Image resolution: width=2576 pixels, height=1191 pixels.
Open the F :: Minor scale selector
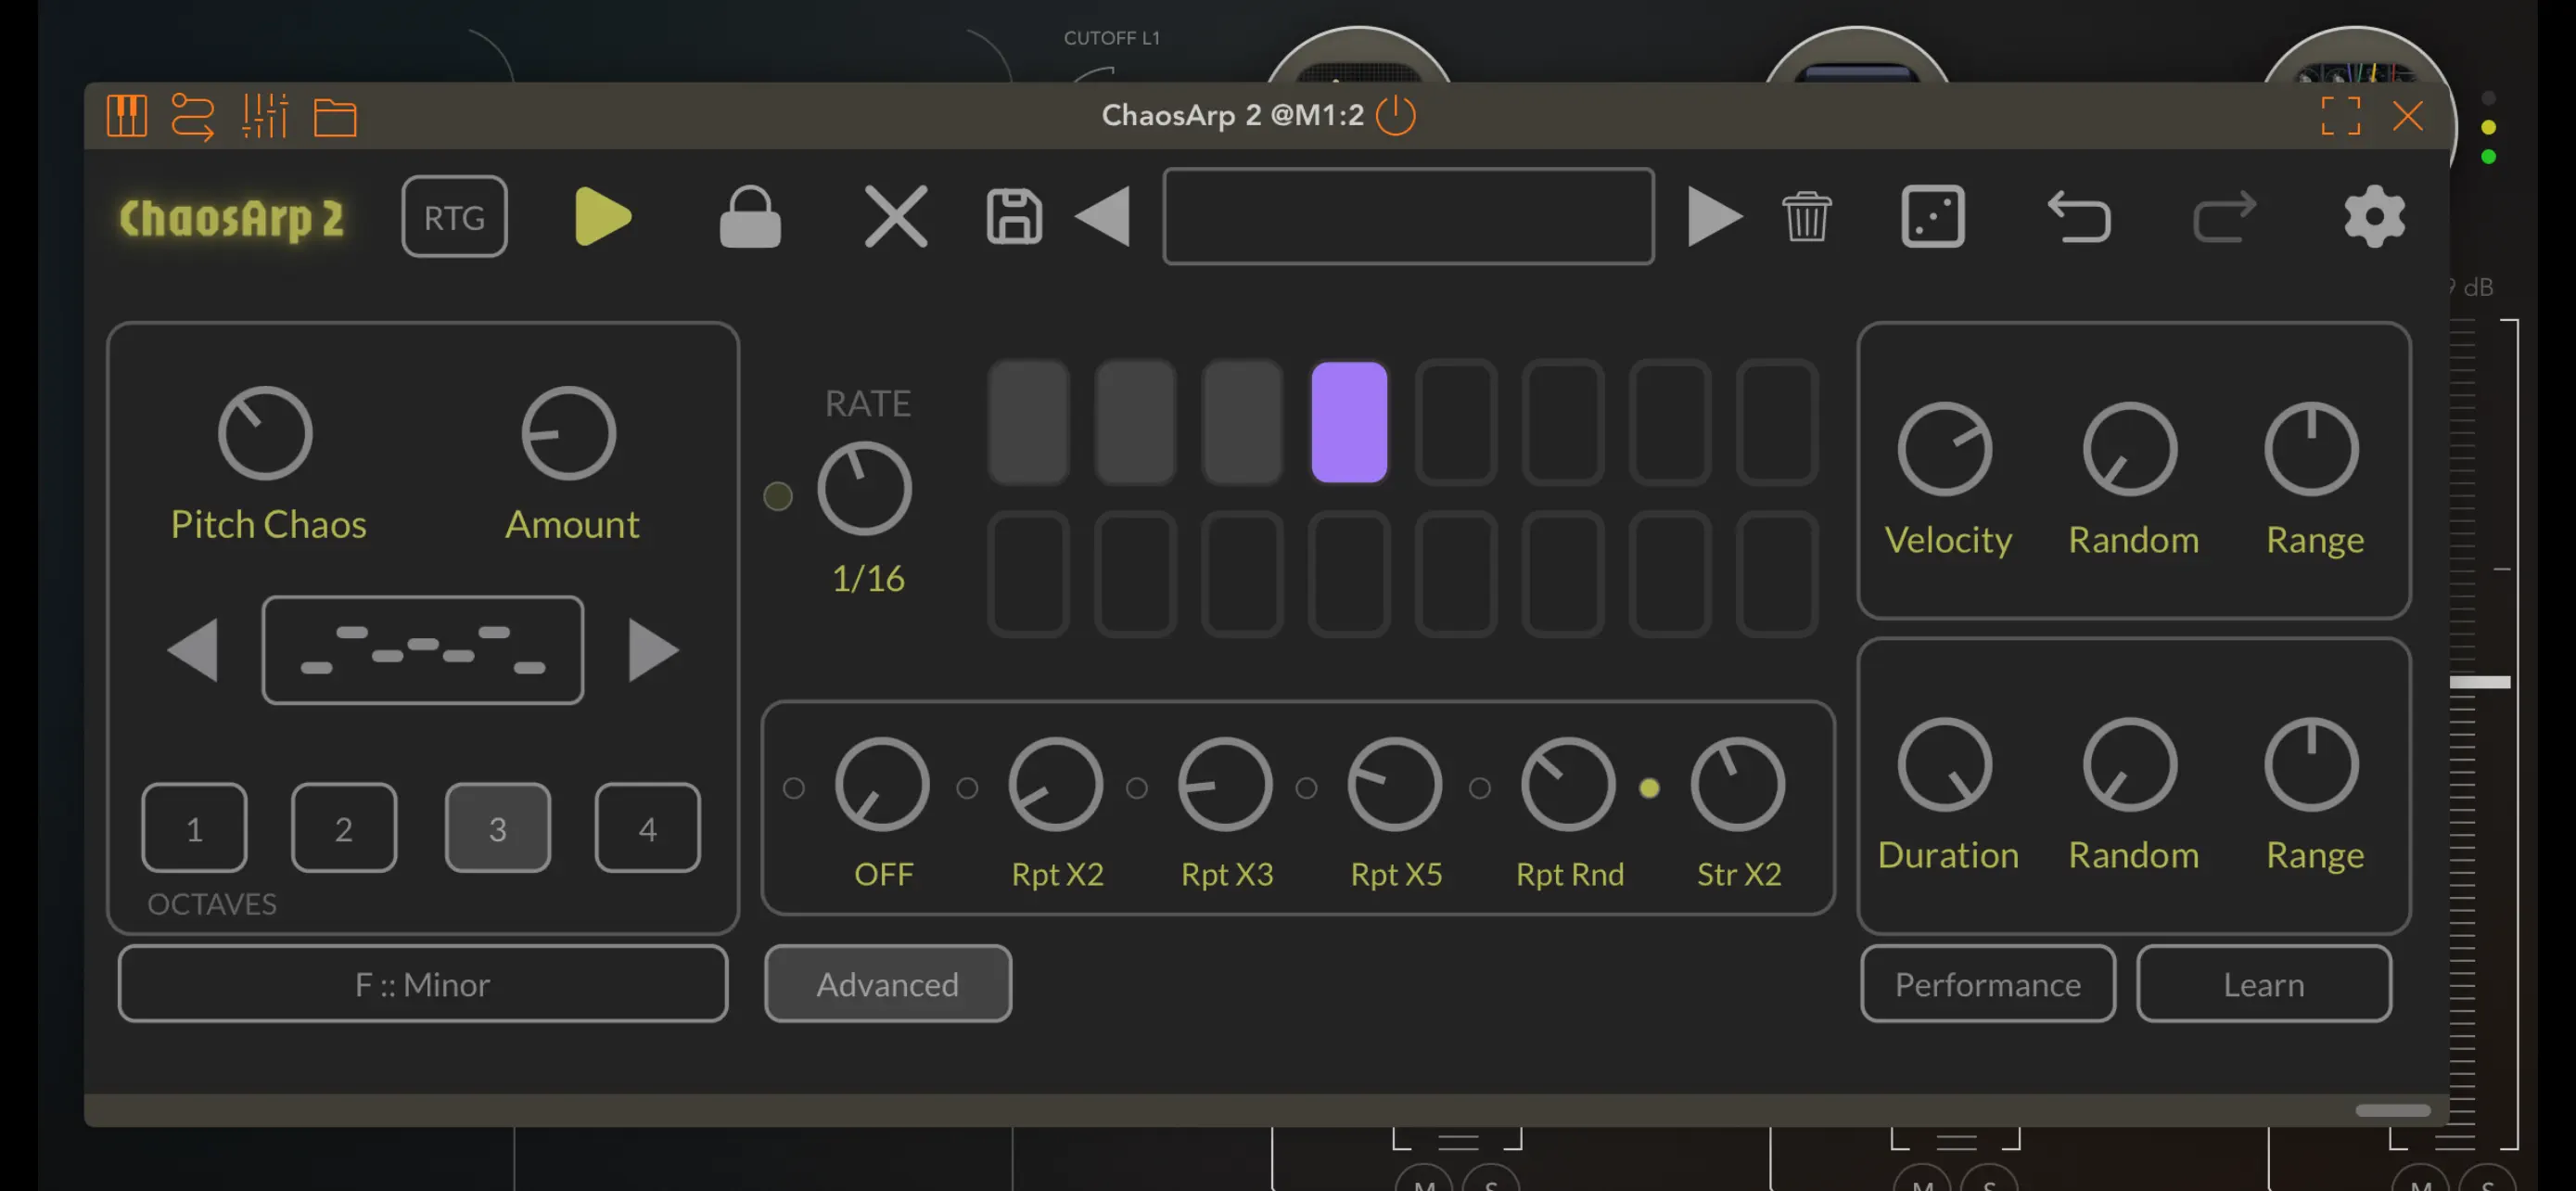422,984
